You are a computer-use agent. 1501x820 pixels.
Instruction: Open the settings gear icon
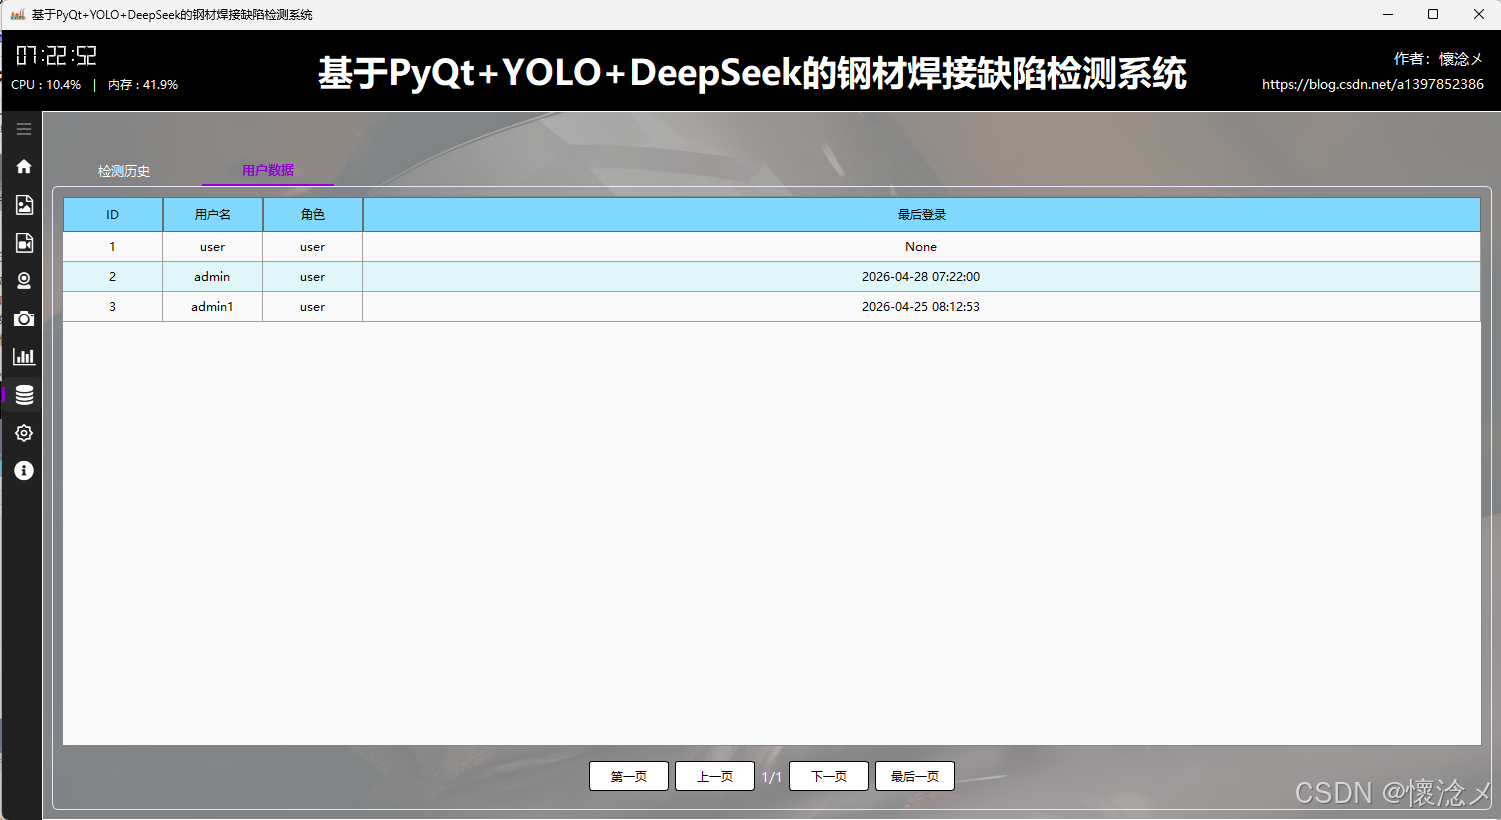tap(24, 433)
